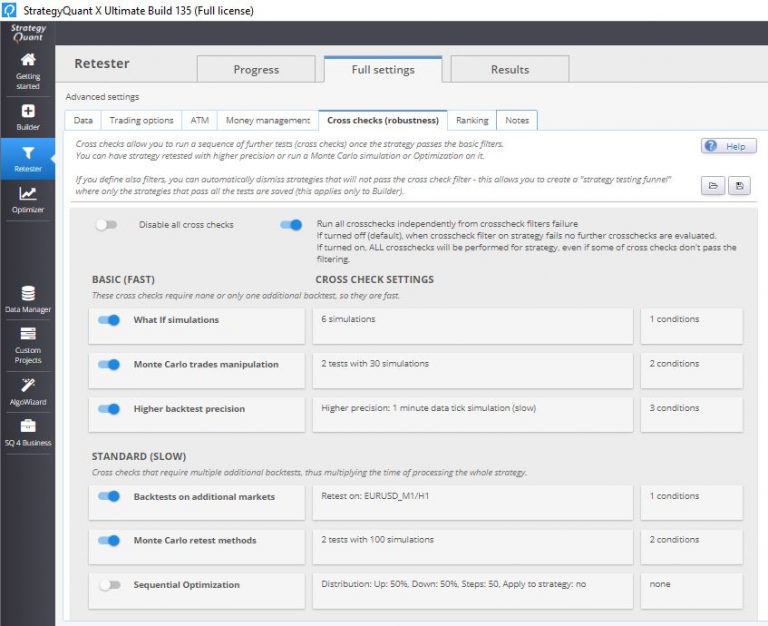Click the load settings folder icon
The image size is (768, 626).
pyautogui.click(x=714, y=186)
